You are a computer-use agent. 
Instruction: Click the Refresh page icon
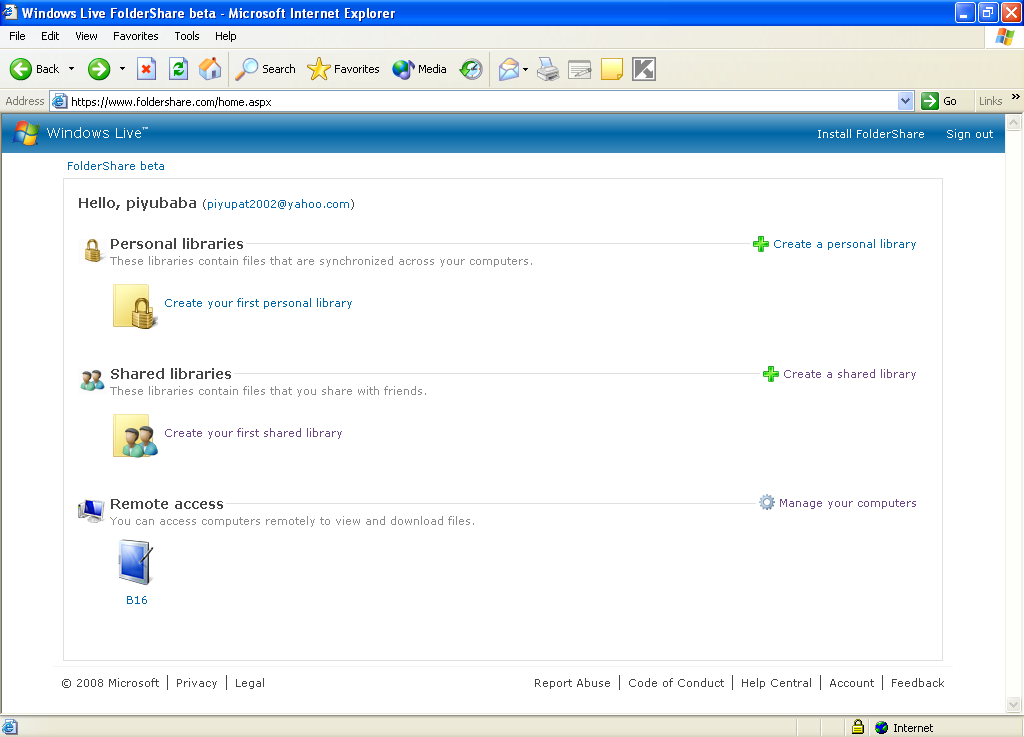click(x=178, y=69)
